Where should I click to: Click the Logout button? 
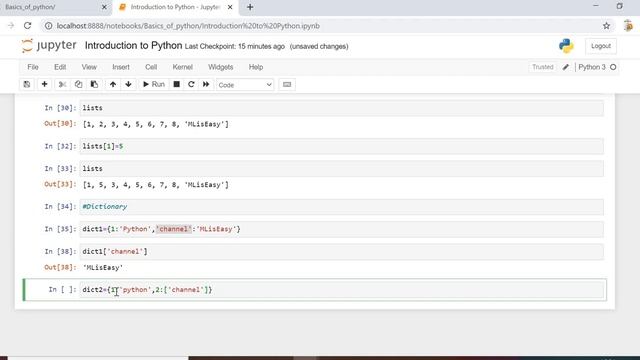click(601, 46)
